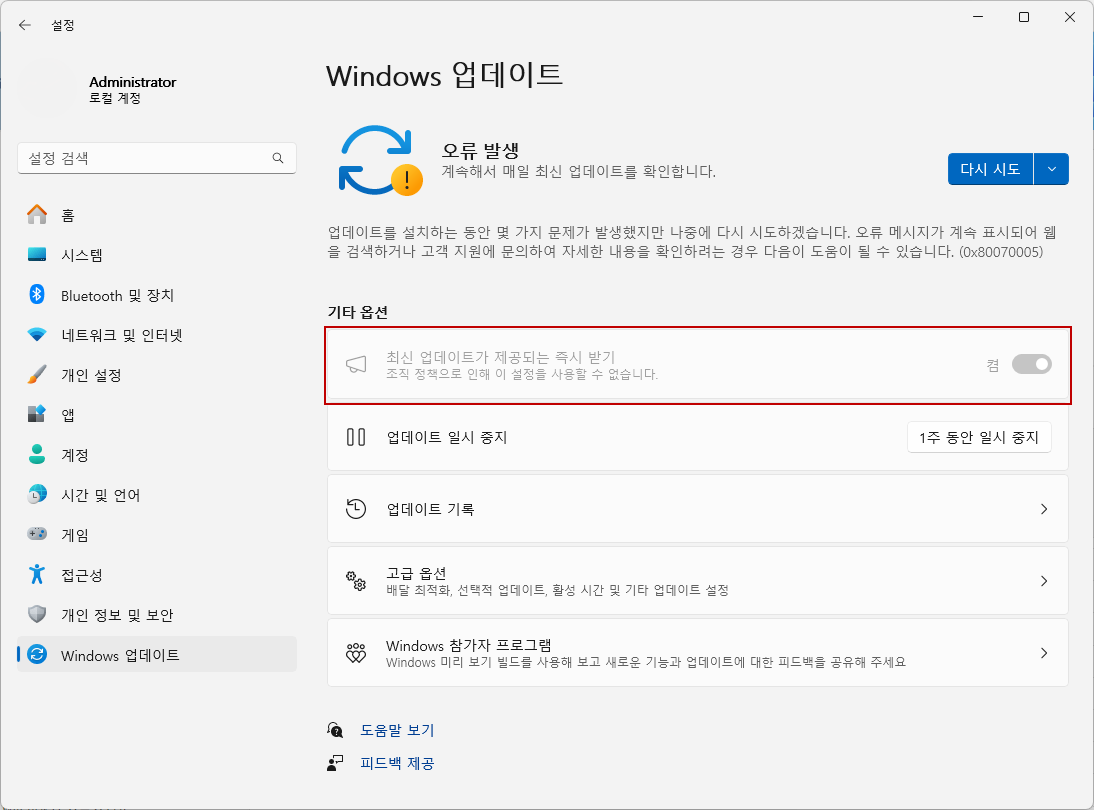The width and height of the screenshot is (1094, 810).
Task: Click the pause icon beside 업데이트 일시 중지
Action: 356,437
